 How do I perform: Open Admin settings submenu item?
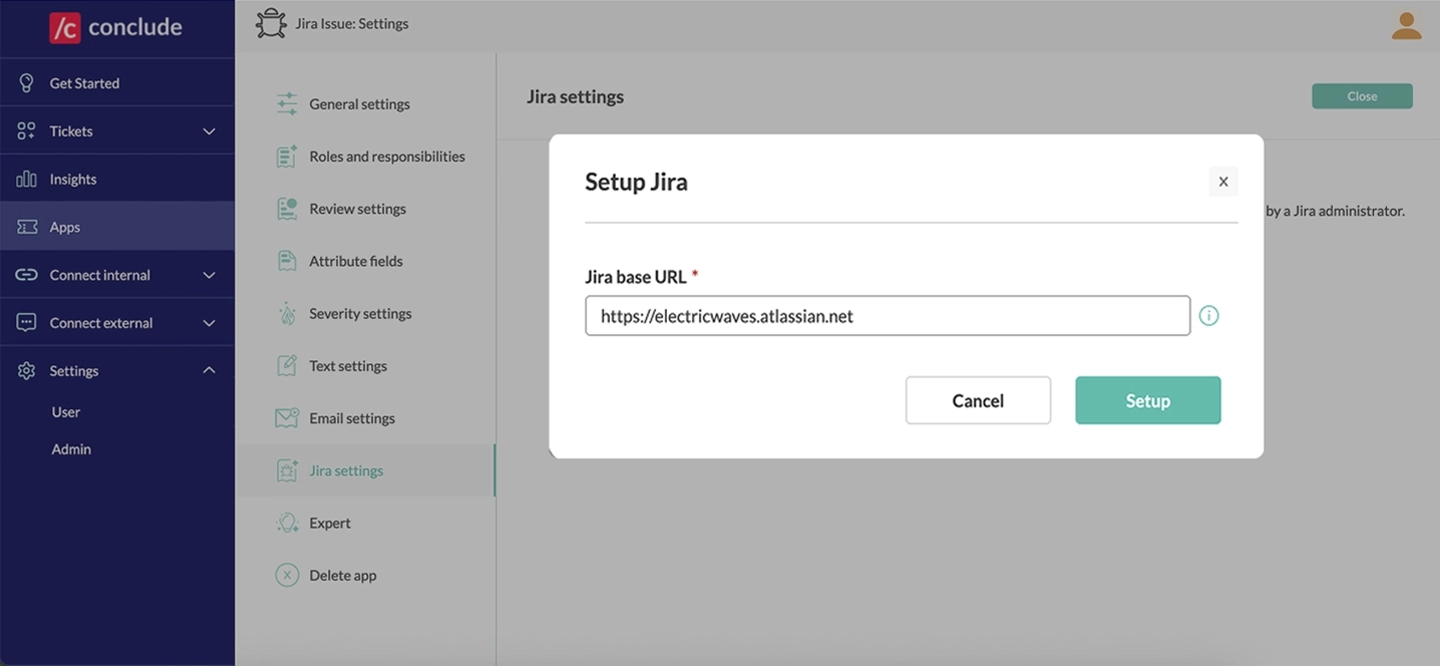click(71, 449)
